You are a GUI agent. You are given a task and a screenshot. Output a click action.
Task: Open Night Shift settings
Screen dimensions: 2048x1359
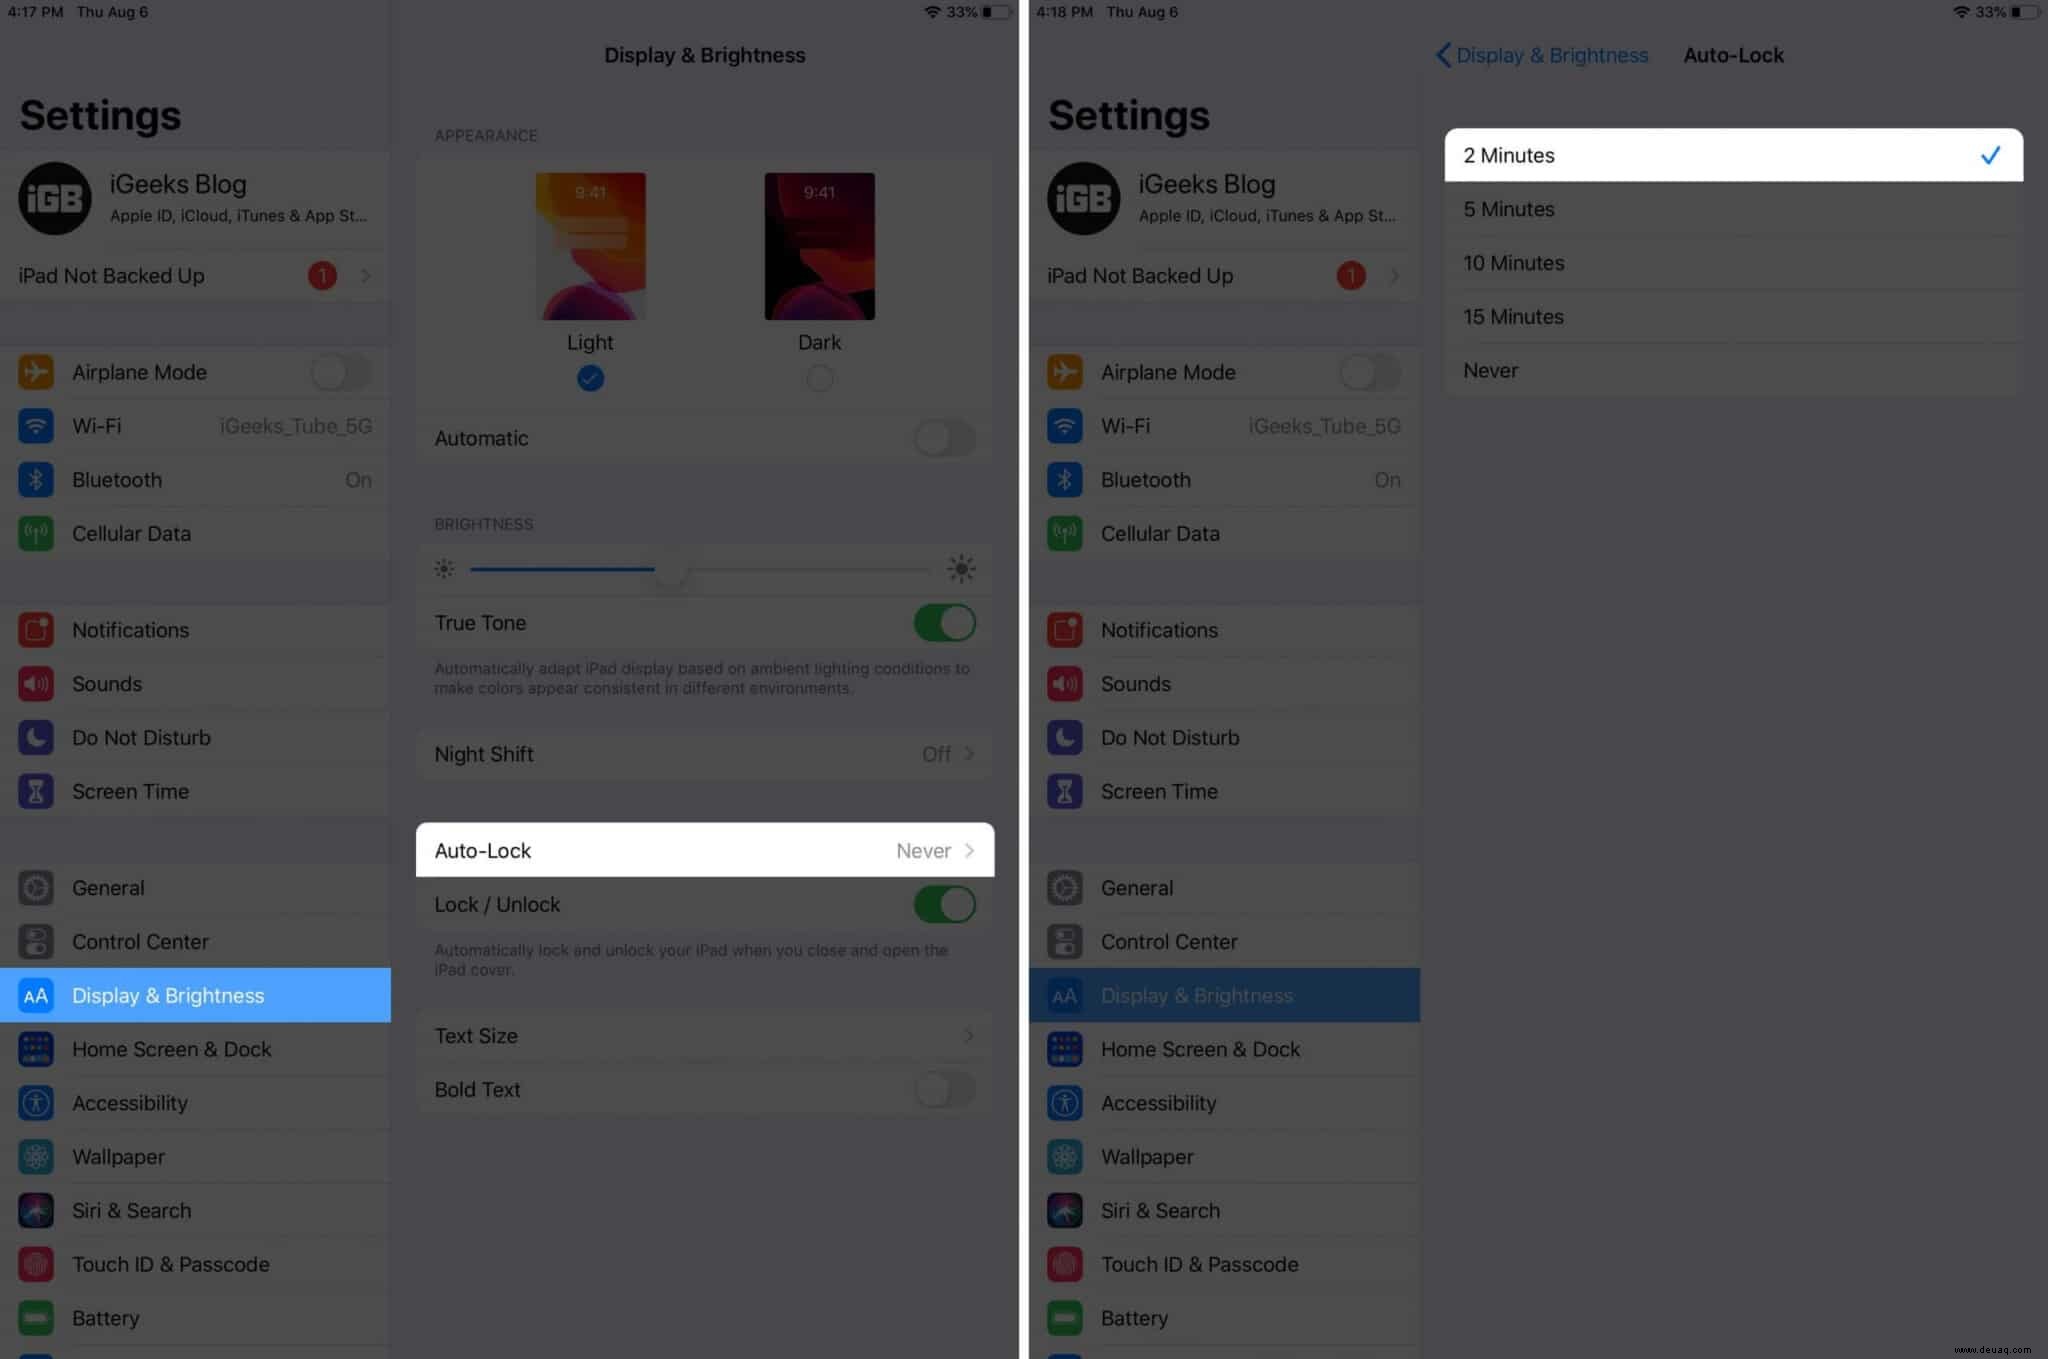703,754
